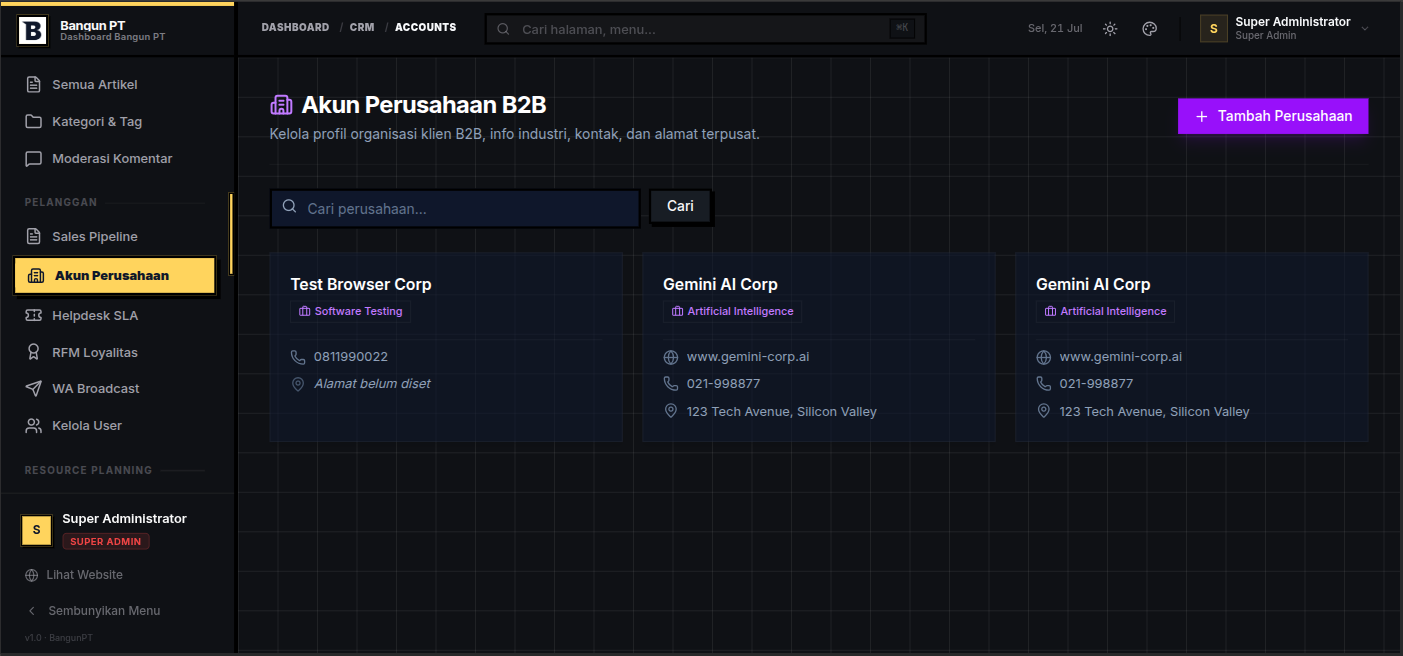Click phone number 0811990022

click(x=351, y=357)
